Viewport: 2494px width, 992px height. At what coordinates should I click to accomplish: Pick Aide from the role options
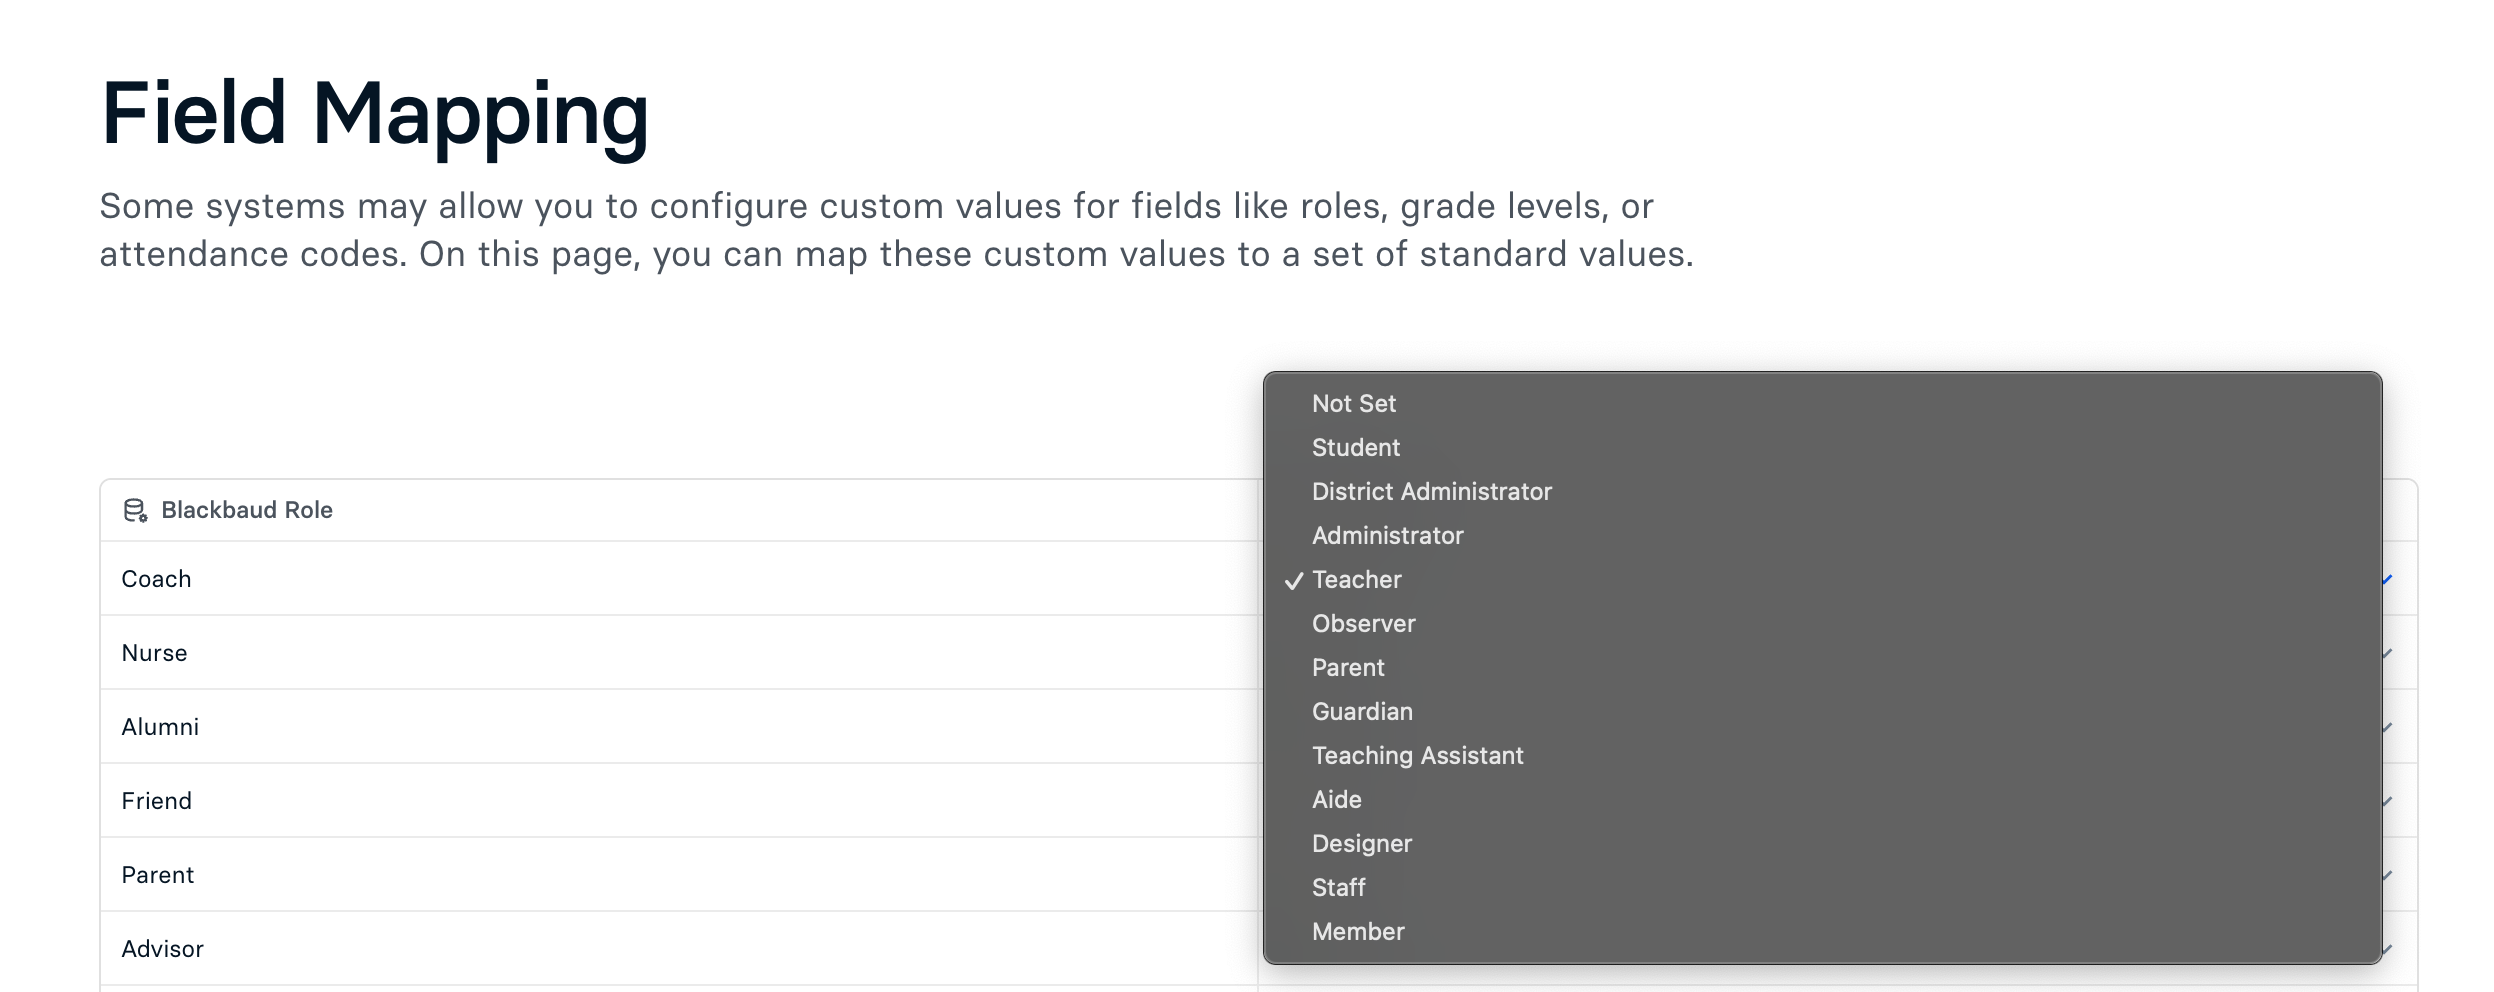point(1336,800)
